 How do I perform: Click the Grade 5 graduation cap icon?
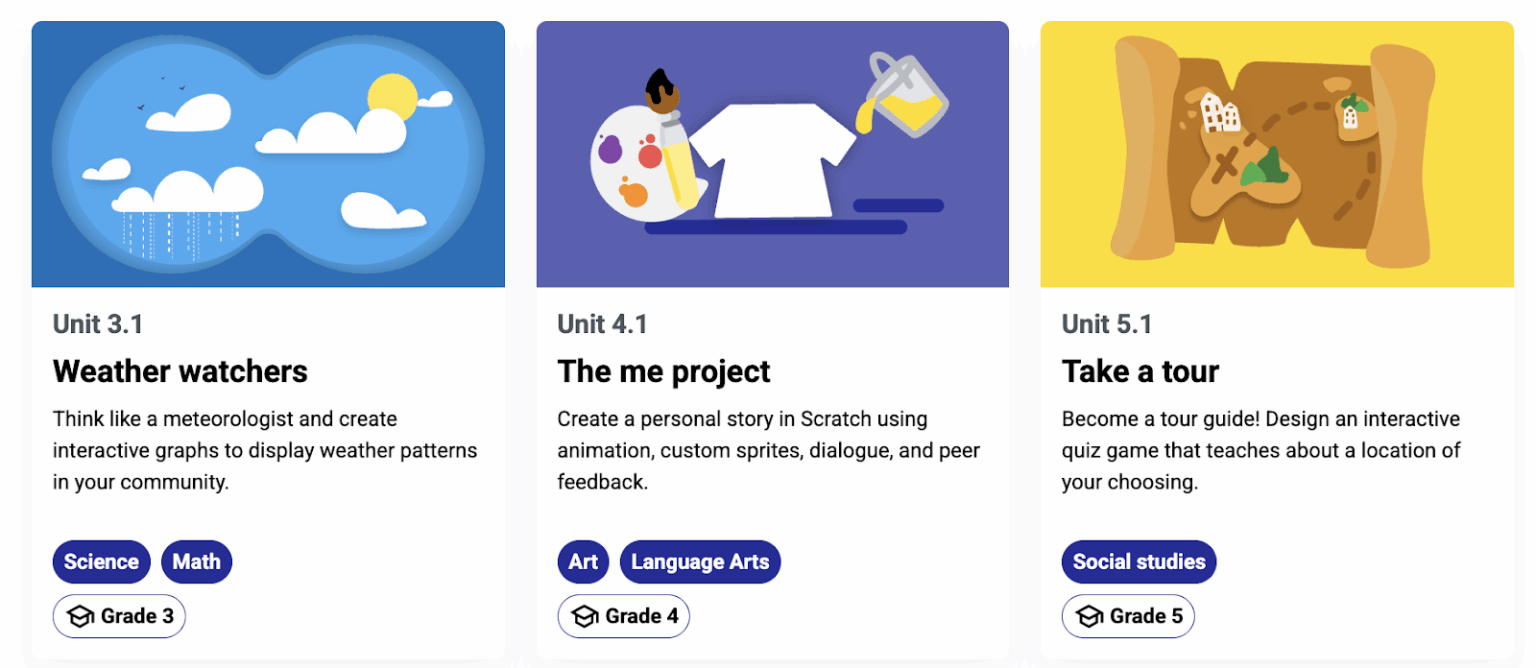[x=1090, y=617]
